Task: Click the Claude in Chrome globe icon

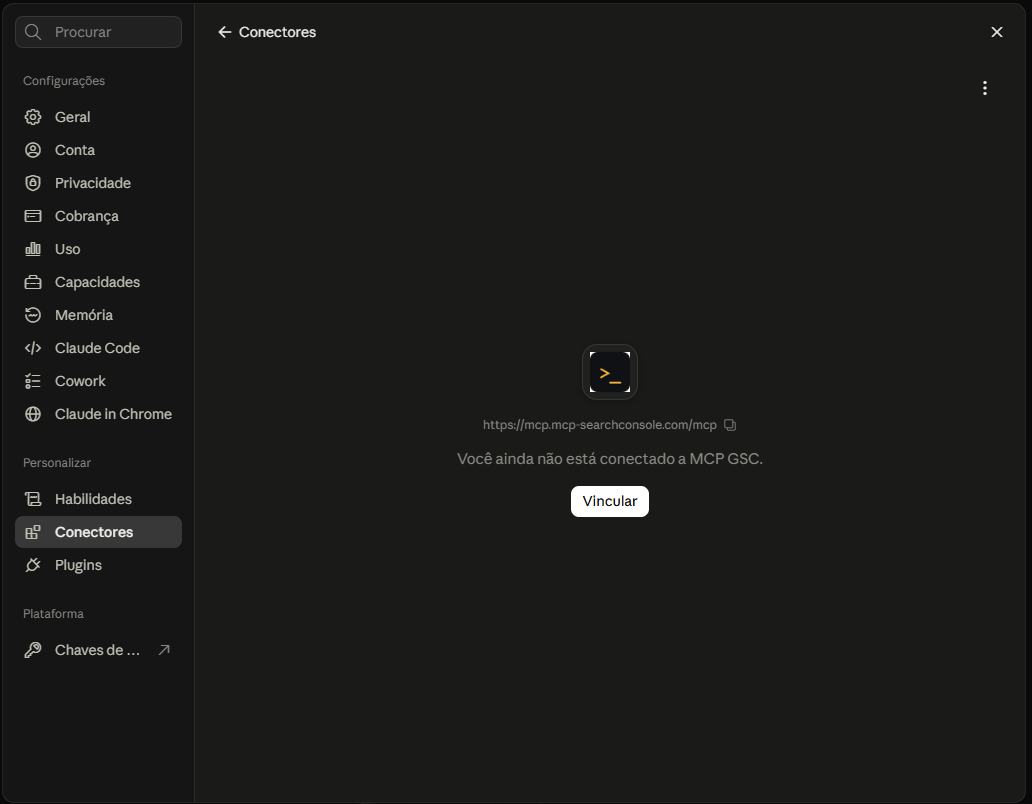Action: pyautogui.click(x=33, y=414)
